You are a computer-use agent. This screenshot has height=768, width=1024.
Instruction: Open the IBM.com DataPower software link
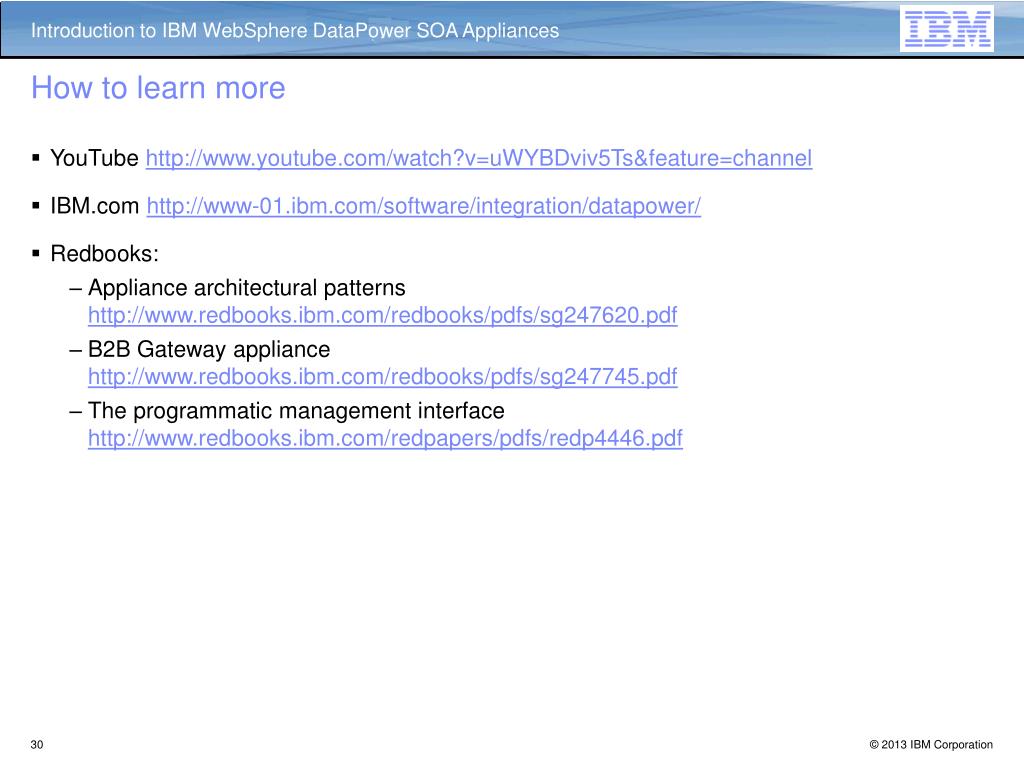424,206
